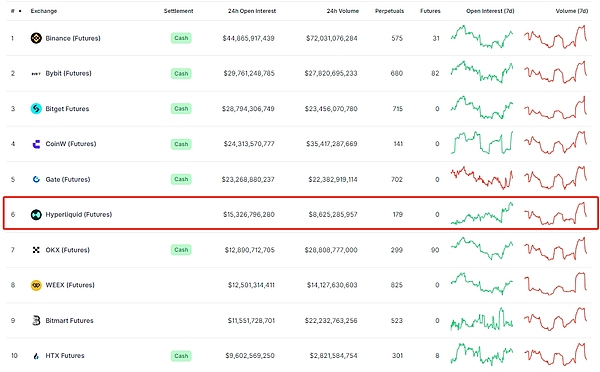This screenshot has width=600, height=372.
Task: Select value $12,501,314,411 in WEEX row
Action: point(251,285)
